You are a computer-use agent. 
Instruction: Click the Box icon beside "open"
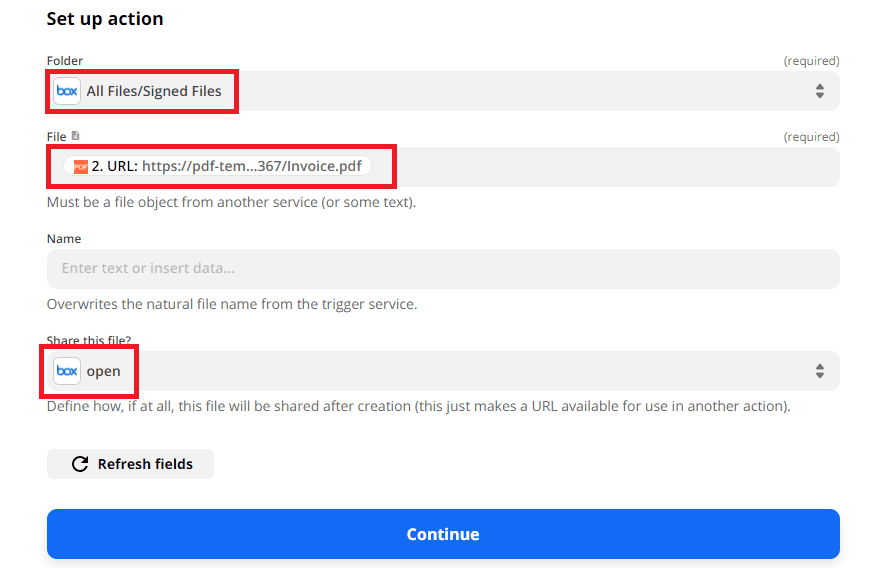coord(67,371)
